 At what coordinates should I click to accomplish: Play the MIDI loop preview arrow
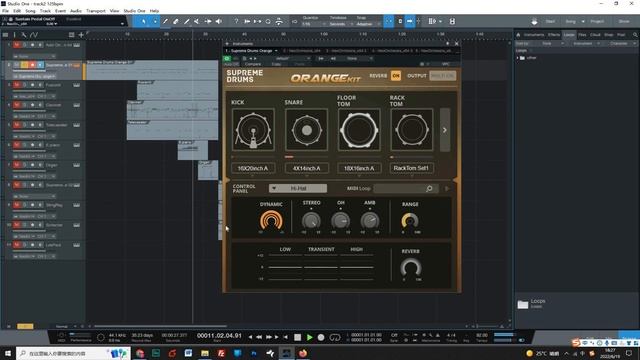pyautogui.click(x=447, y=189)
